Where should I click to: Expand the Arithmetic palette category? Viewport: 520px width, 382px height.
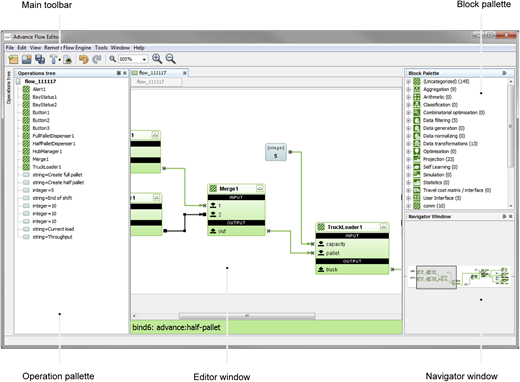pos(408,97)
